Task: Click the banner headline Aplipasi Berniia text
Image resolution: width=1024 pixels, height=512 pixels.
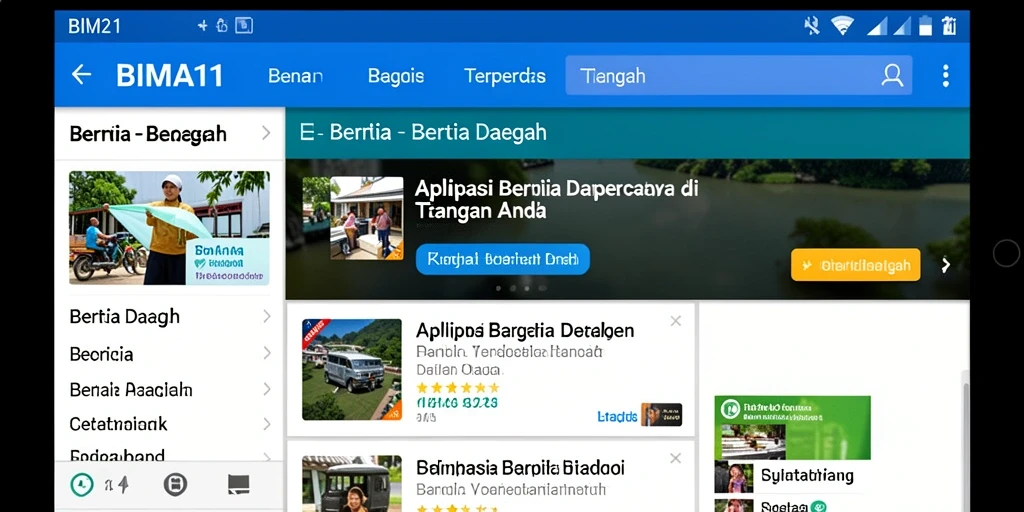Action: tap(556, 199)
